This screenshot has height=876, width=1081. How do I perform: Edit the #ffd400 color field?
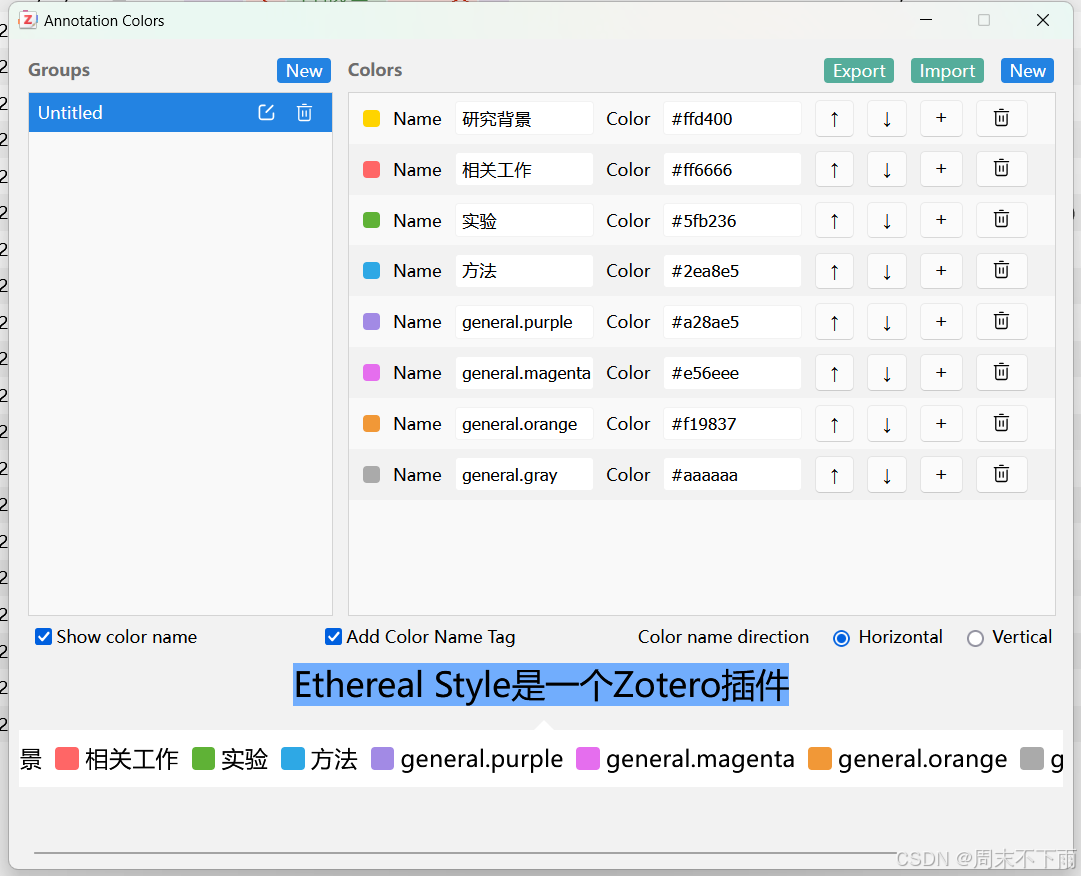click(732, 119)
